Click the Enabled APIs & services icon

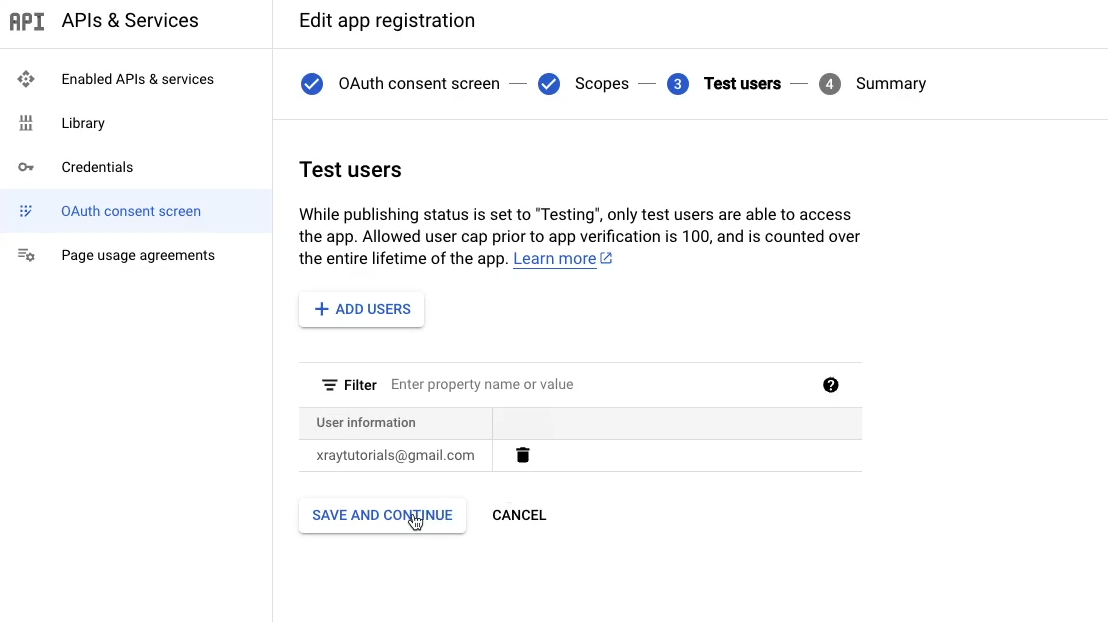point(26,79)
